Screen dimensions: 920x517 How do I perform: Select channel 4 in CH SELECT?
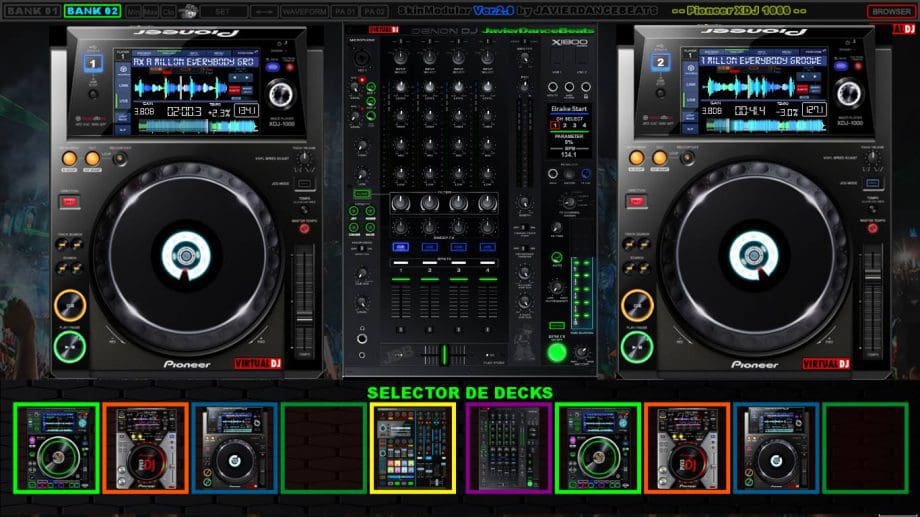[584, 125]
